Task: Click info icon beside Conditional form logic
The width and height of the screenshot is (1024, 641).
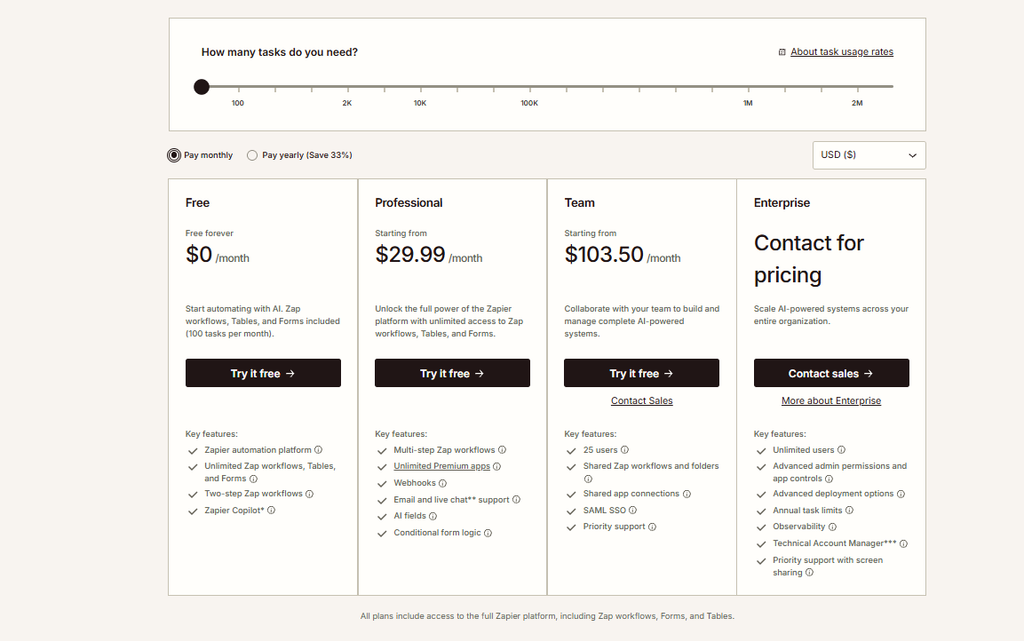Action: click(488, 533)
